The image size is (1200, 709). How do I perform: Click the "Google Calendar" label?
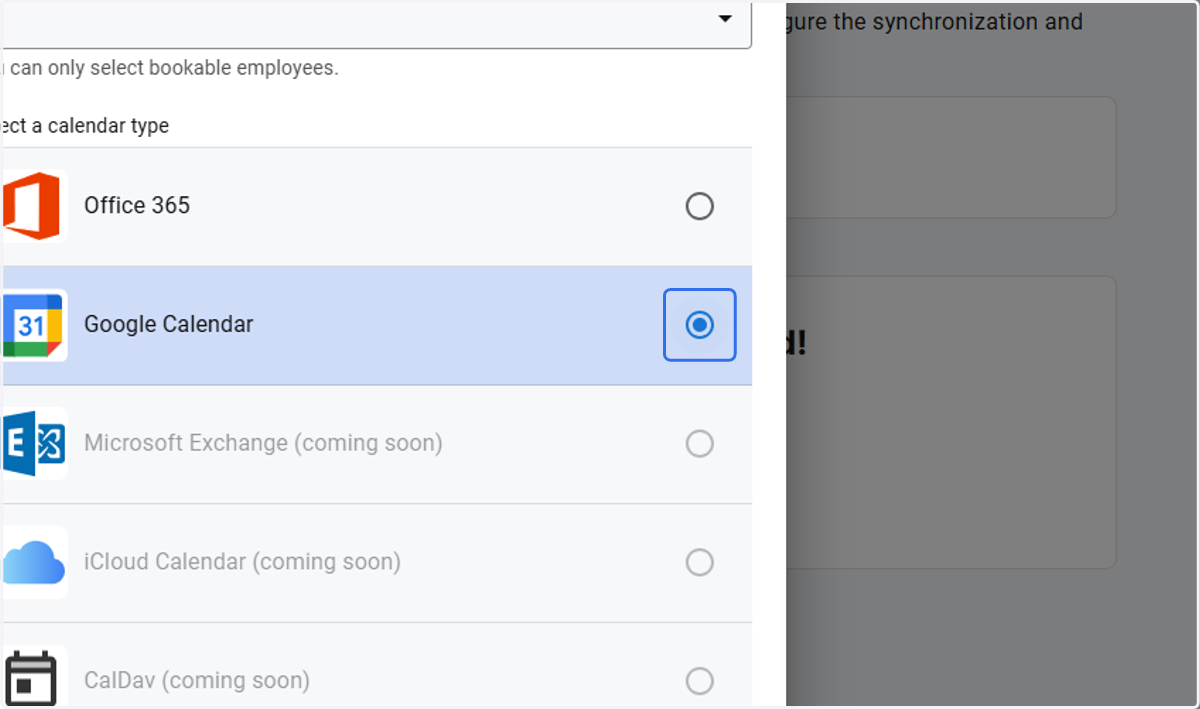coord(169,324)
